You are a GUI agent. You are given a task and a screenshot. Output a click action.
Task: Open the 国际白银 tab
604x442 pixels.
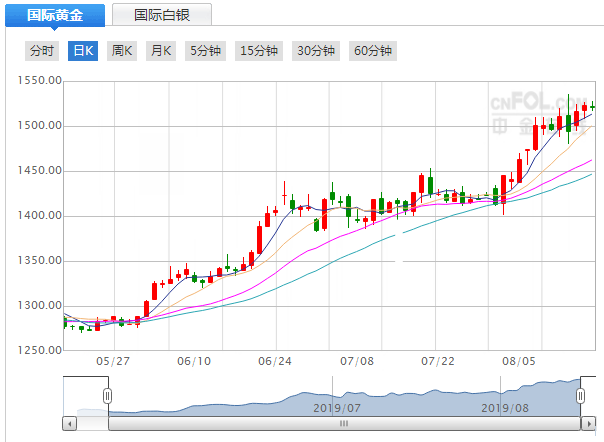[x=161, y=15]
